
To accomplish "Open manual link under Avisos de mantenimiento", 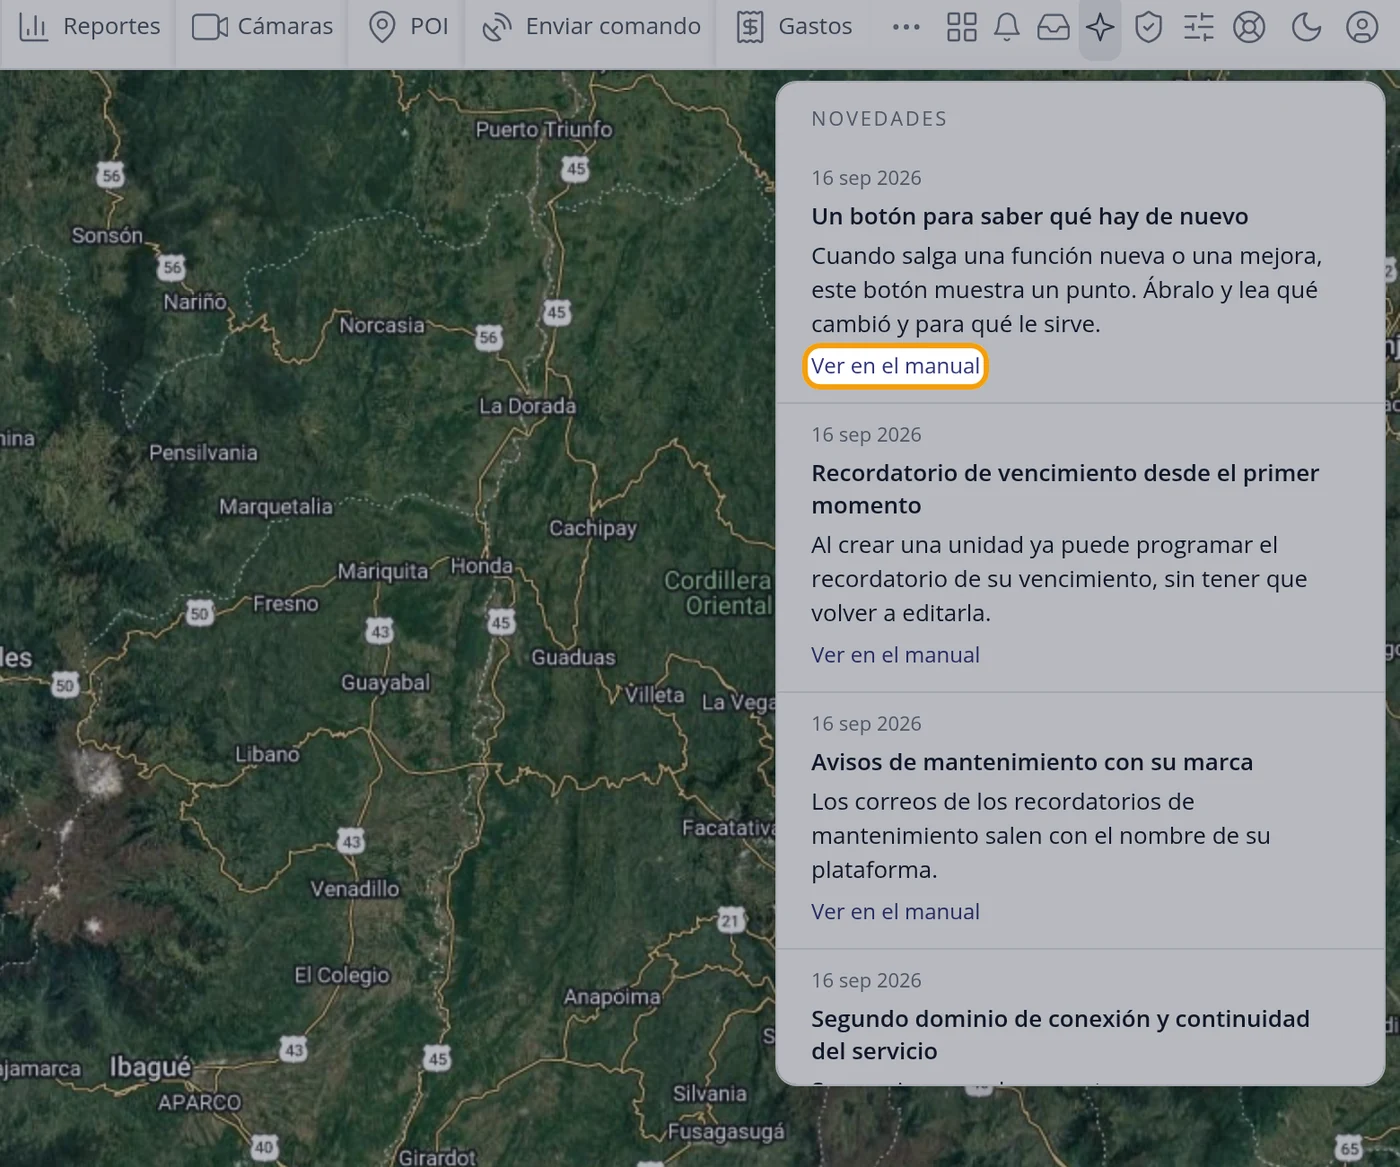I will tap(895, 912).
